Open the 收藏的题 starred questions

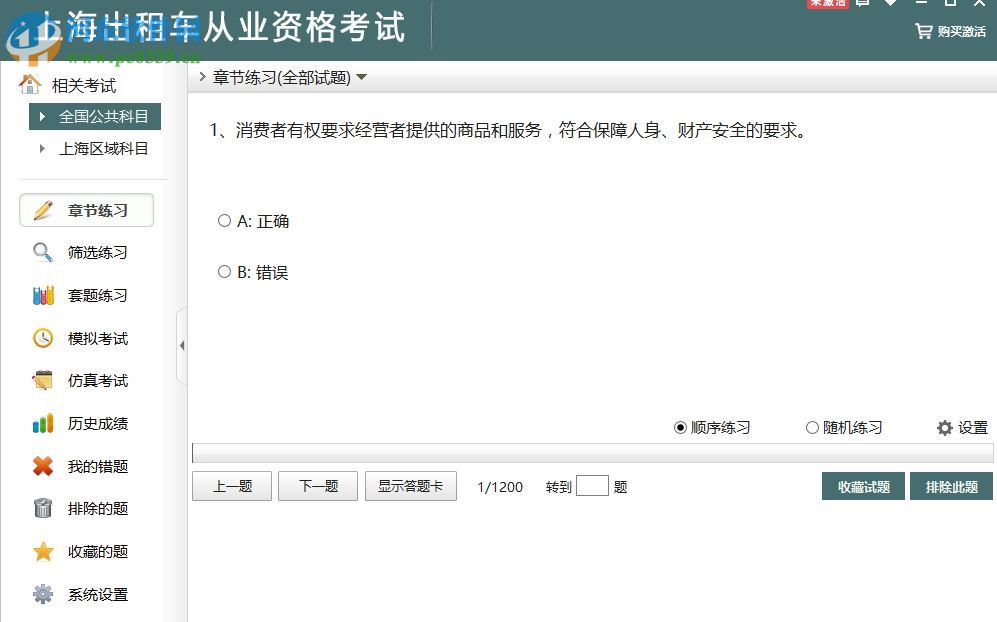97,551
